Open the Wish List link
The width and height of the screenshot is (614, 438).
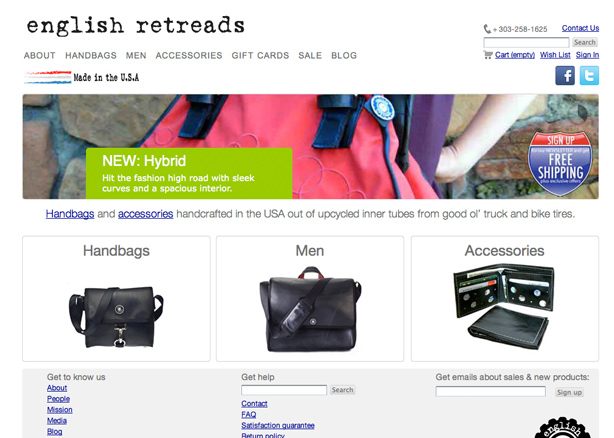pyautogui.click(x=555, y=55)
